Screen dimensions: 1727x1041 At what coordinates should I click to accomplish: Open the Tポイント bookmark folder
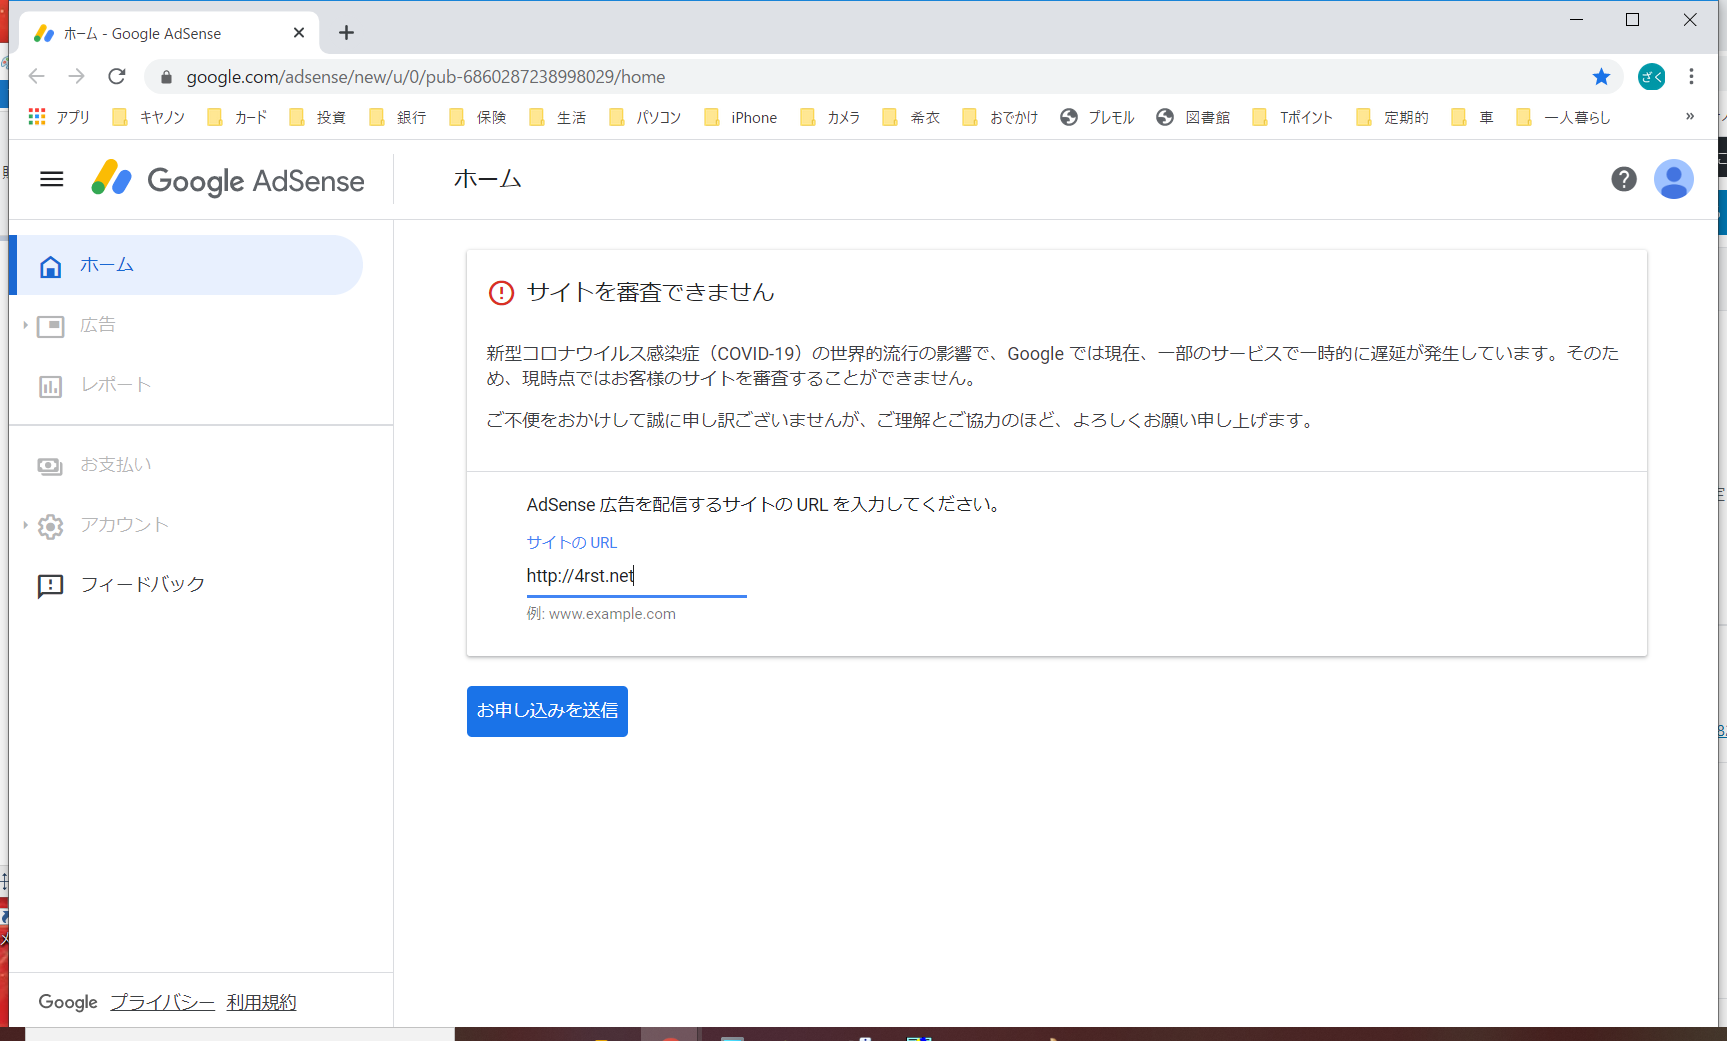(x=1292, y=117)
